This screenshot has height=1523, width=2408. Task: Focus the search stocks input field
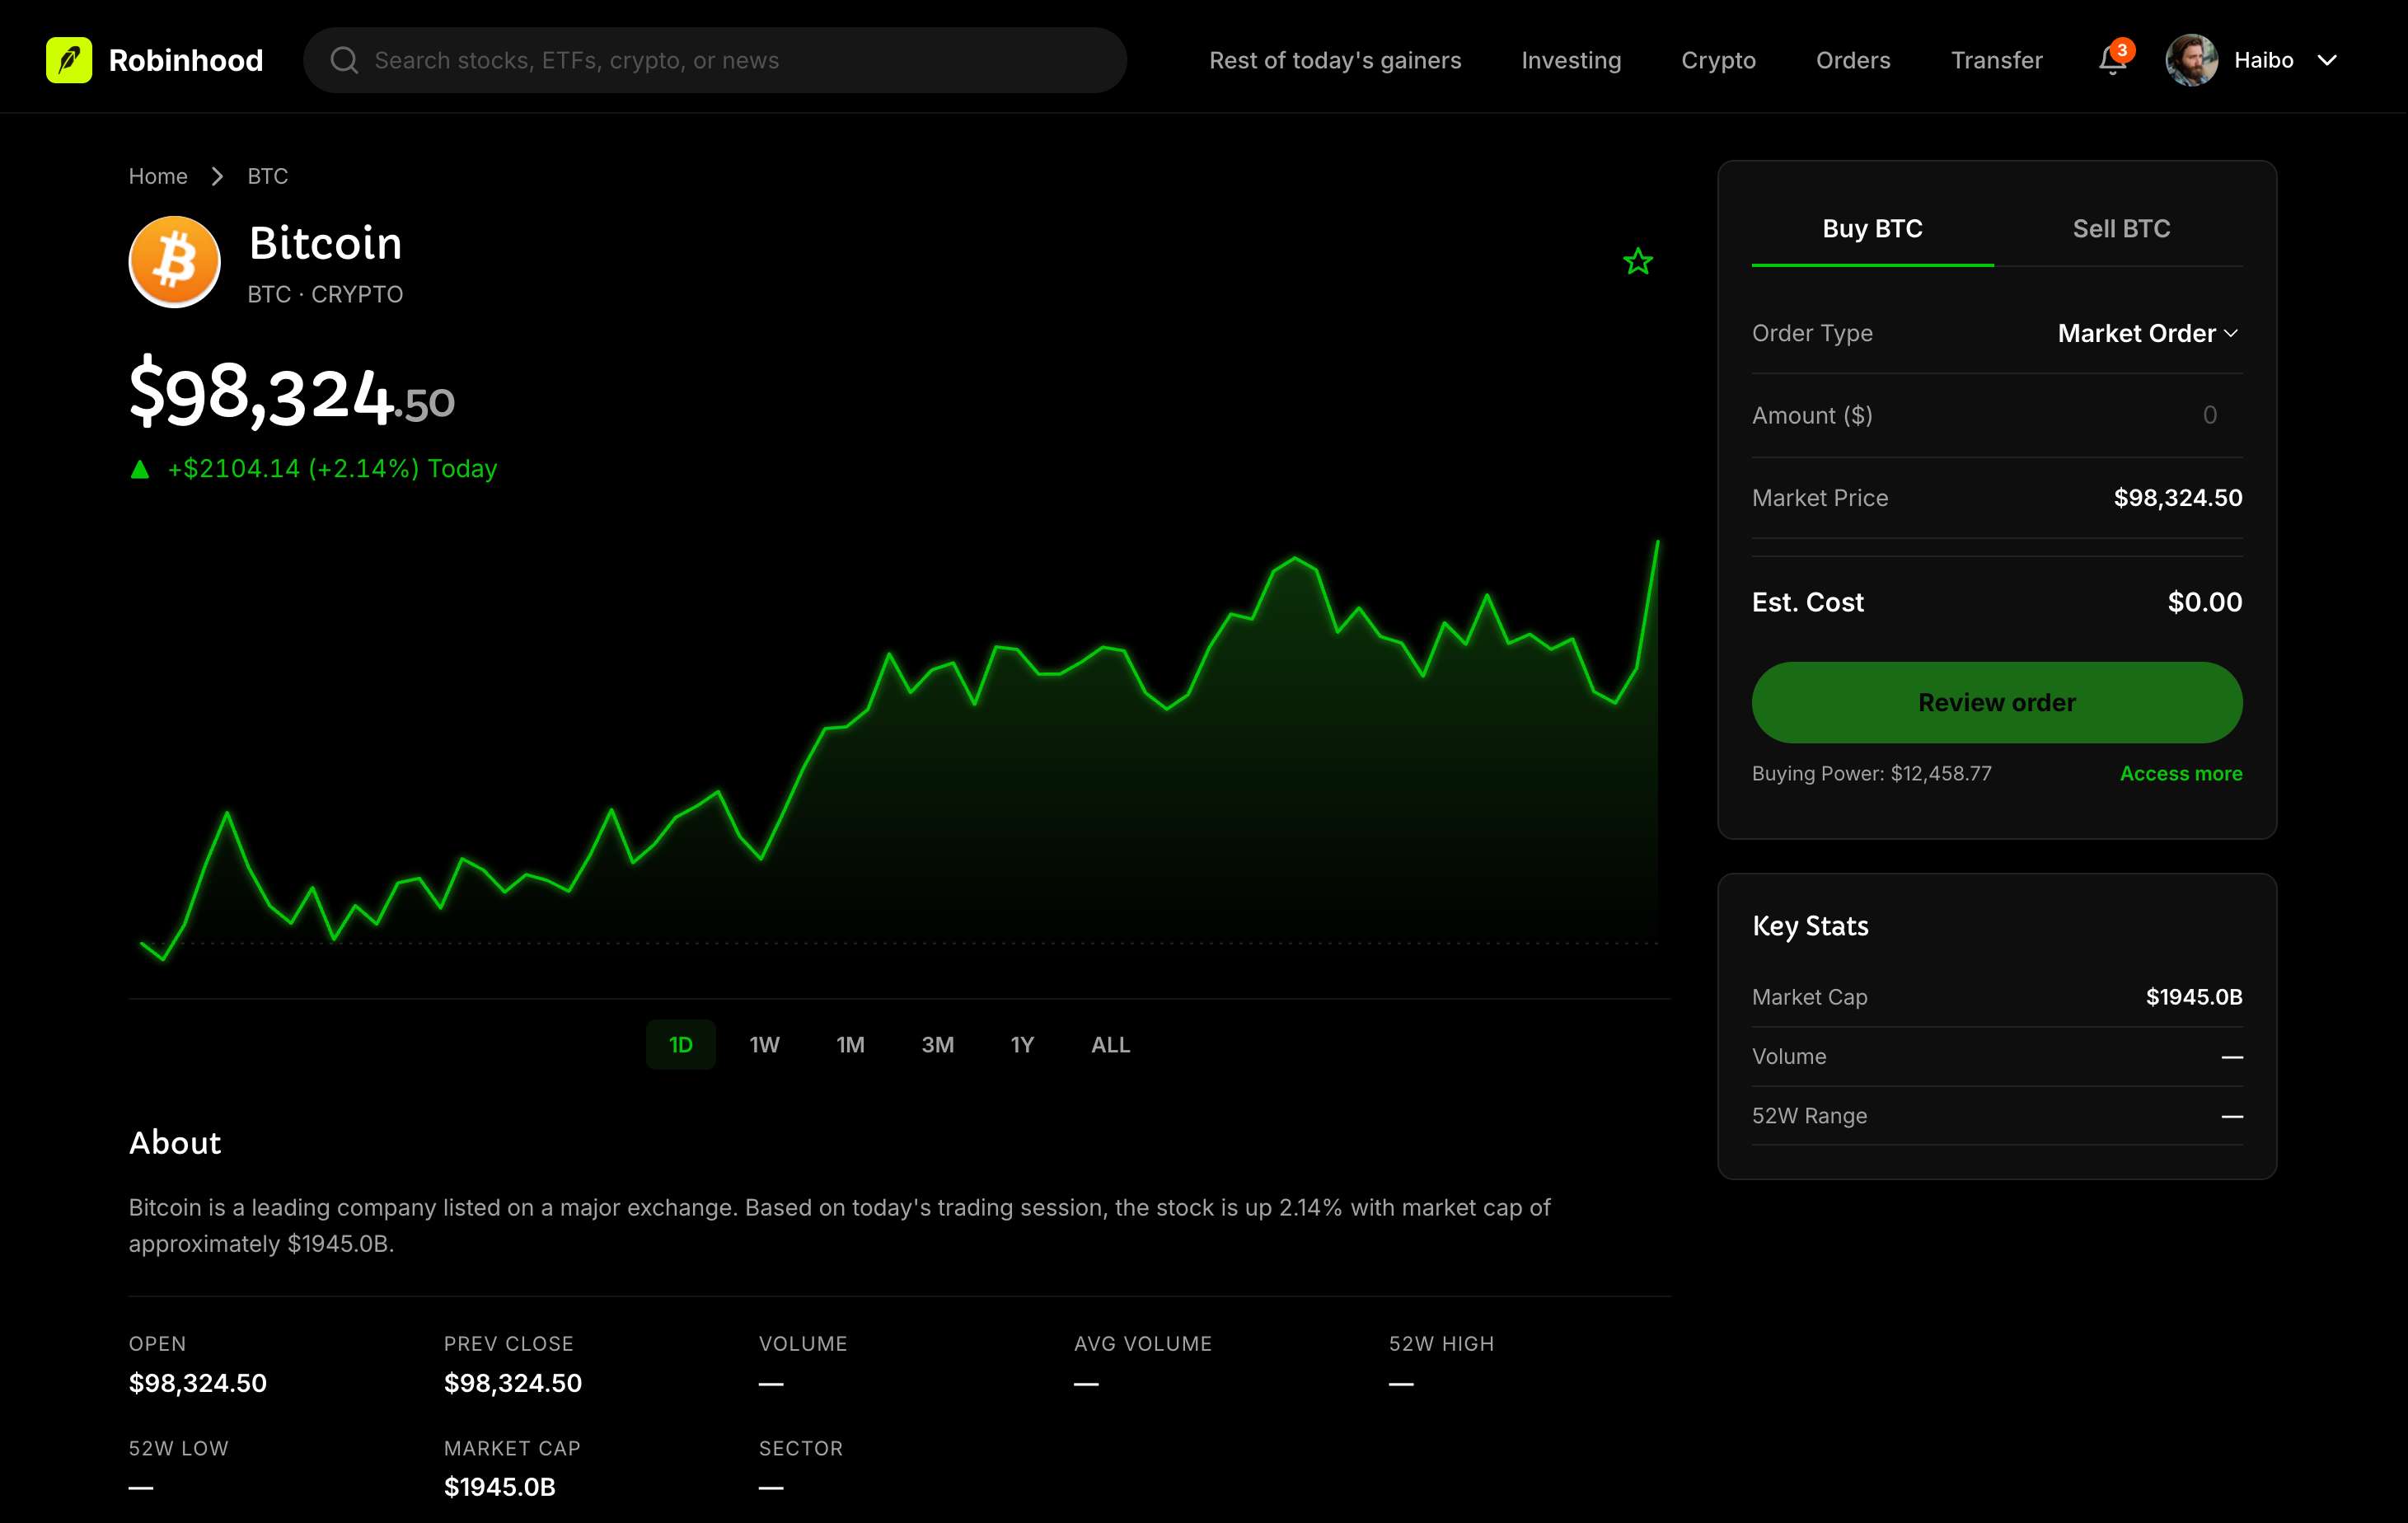point(715,60)
